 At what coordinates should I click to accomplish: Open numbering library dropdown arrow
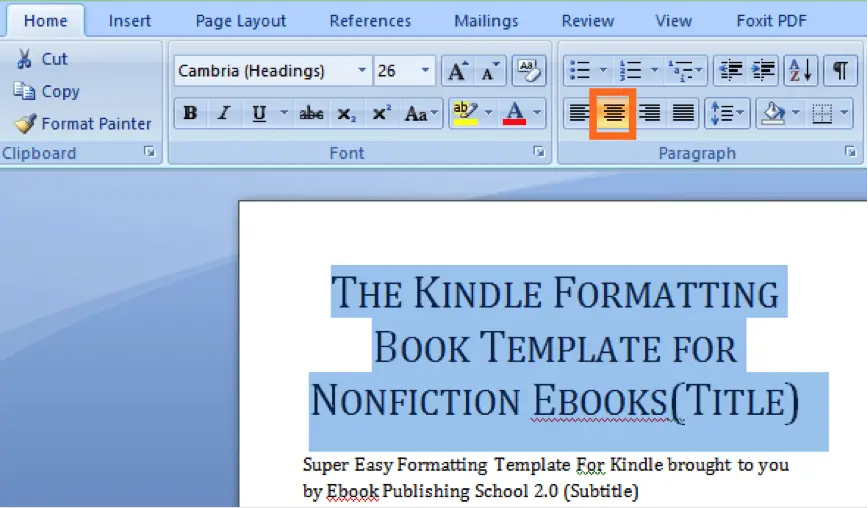[654, 71]
